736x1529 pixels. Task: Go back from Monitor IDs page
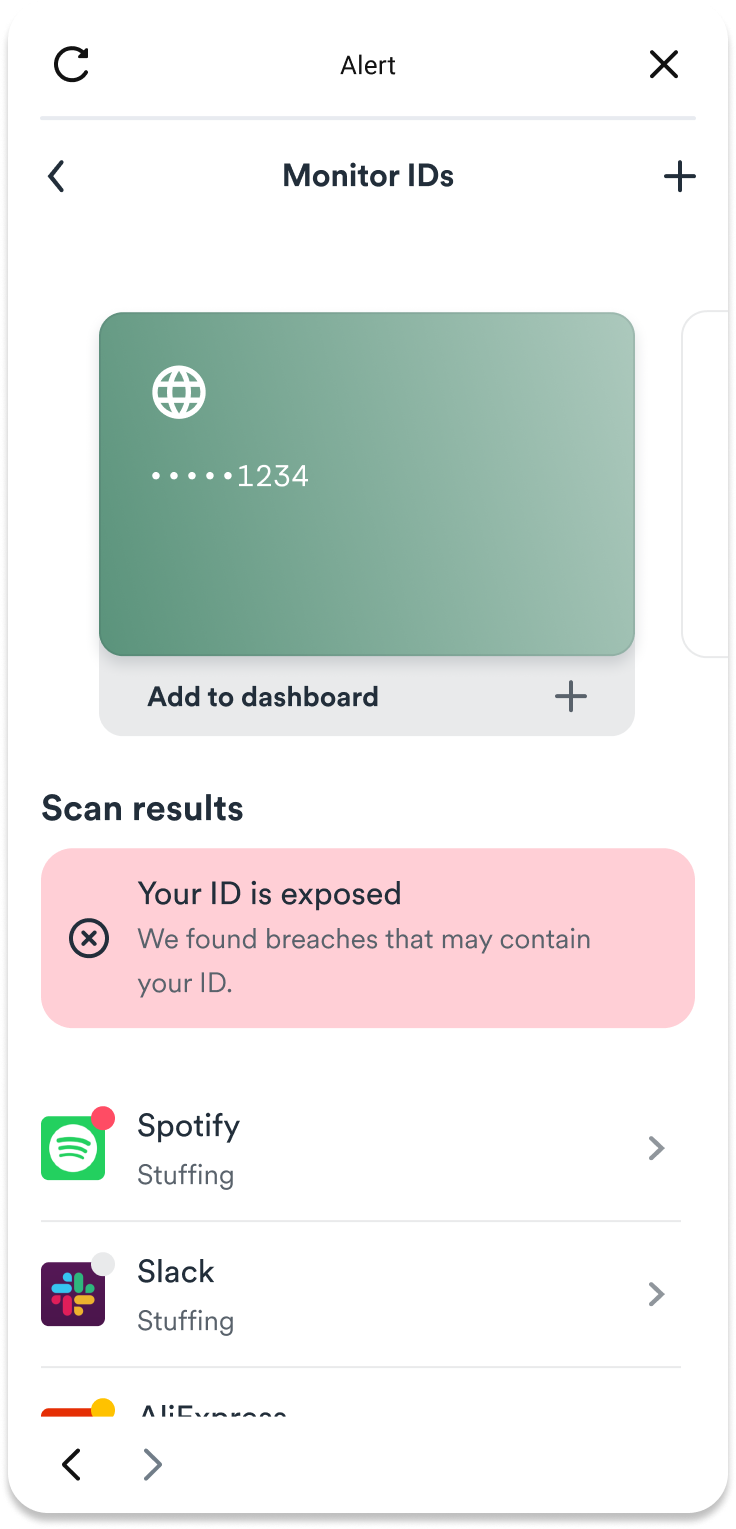57,177
